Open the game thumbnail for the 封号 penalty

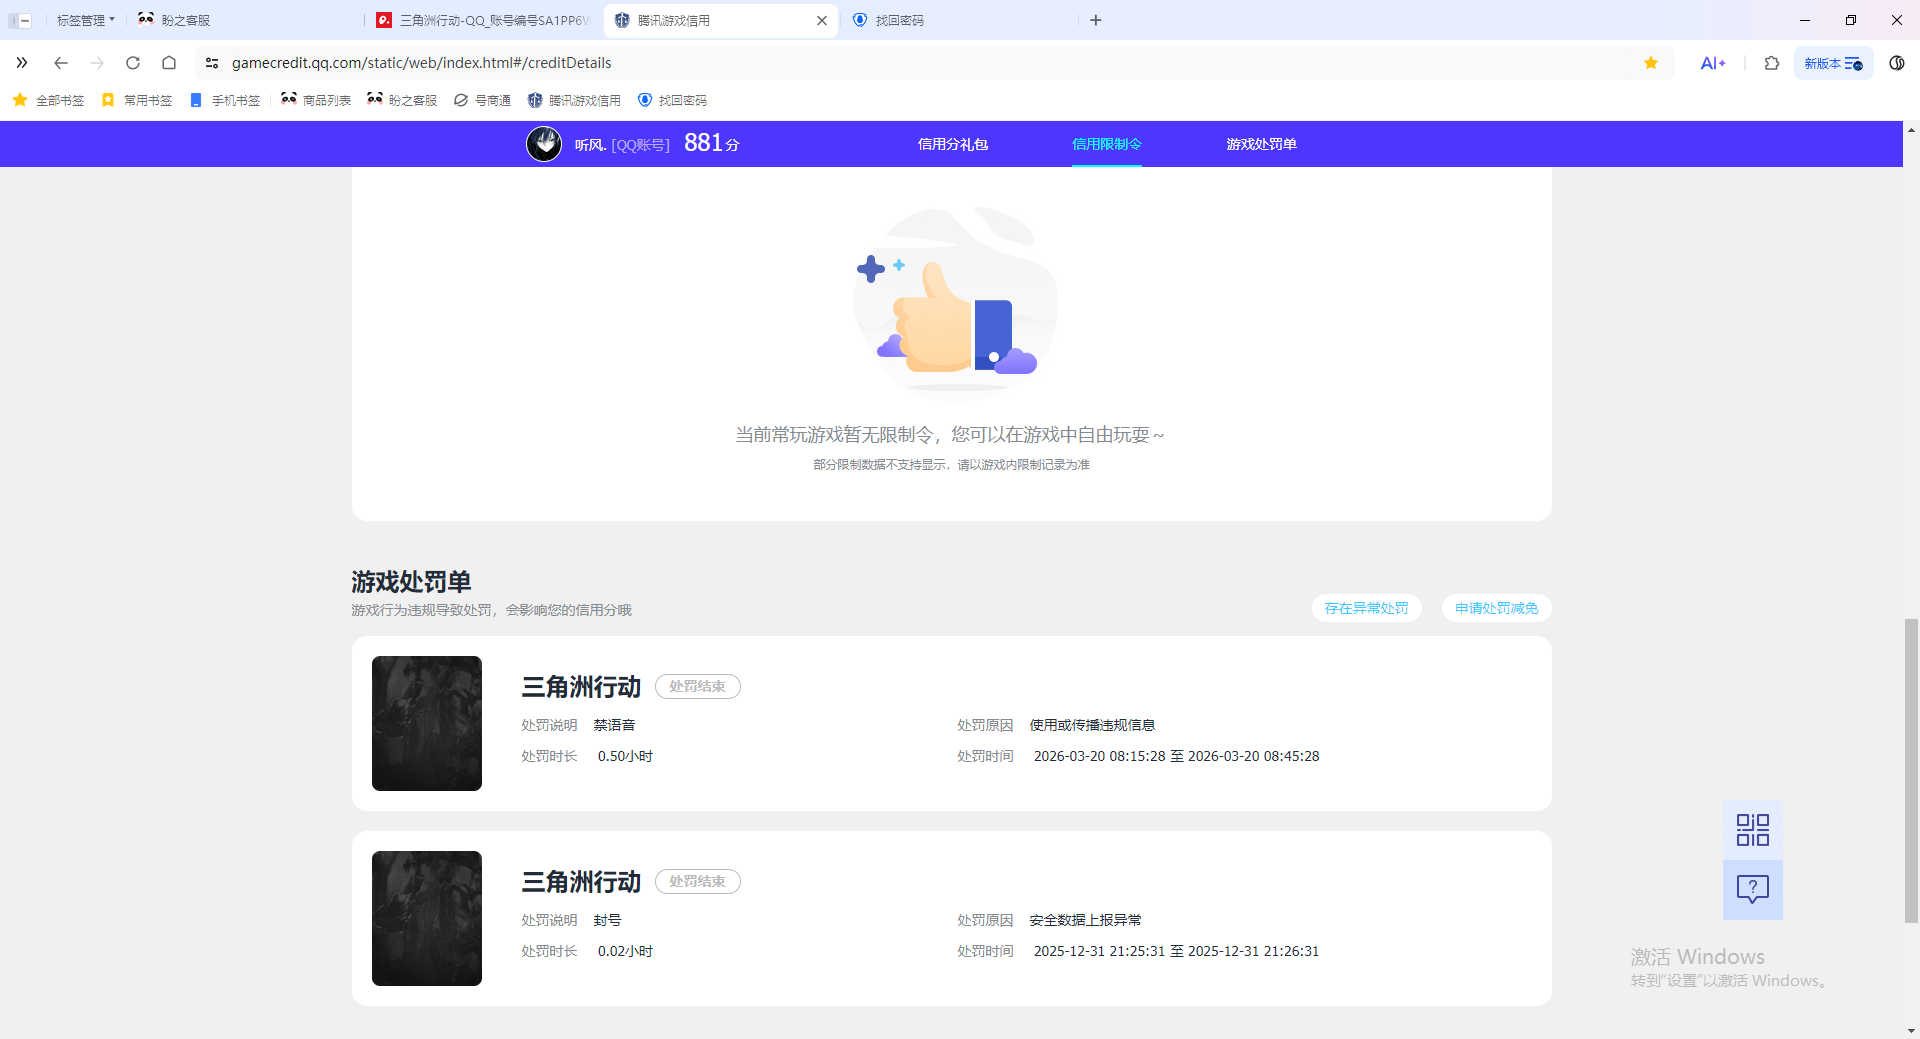(x=427, y=918)
